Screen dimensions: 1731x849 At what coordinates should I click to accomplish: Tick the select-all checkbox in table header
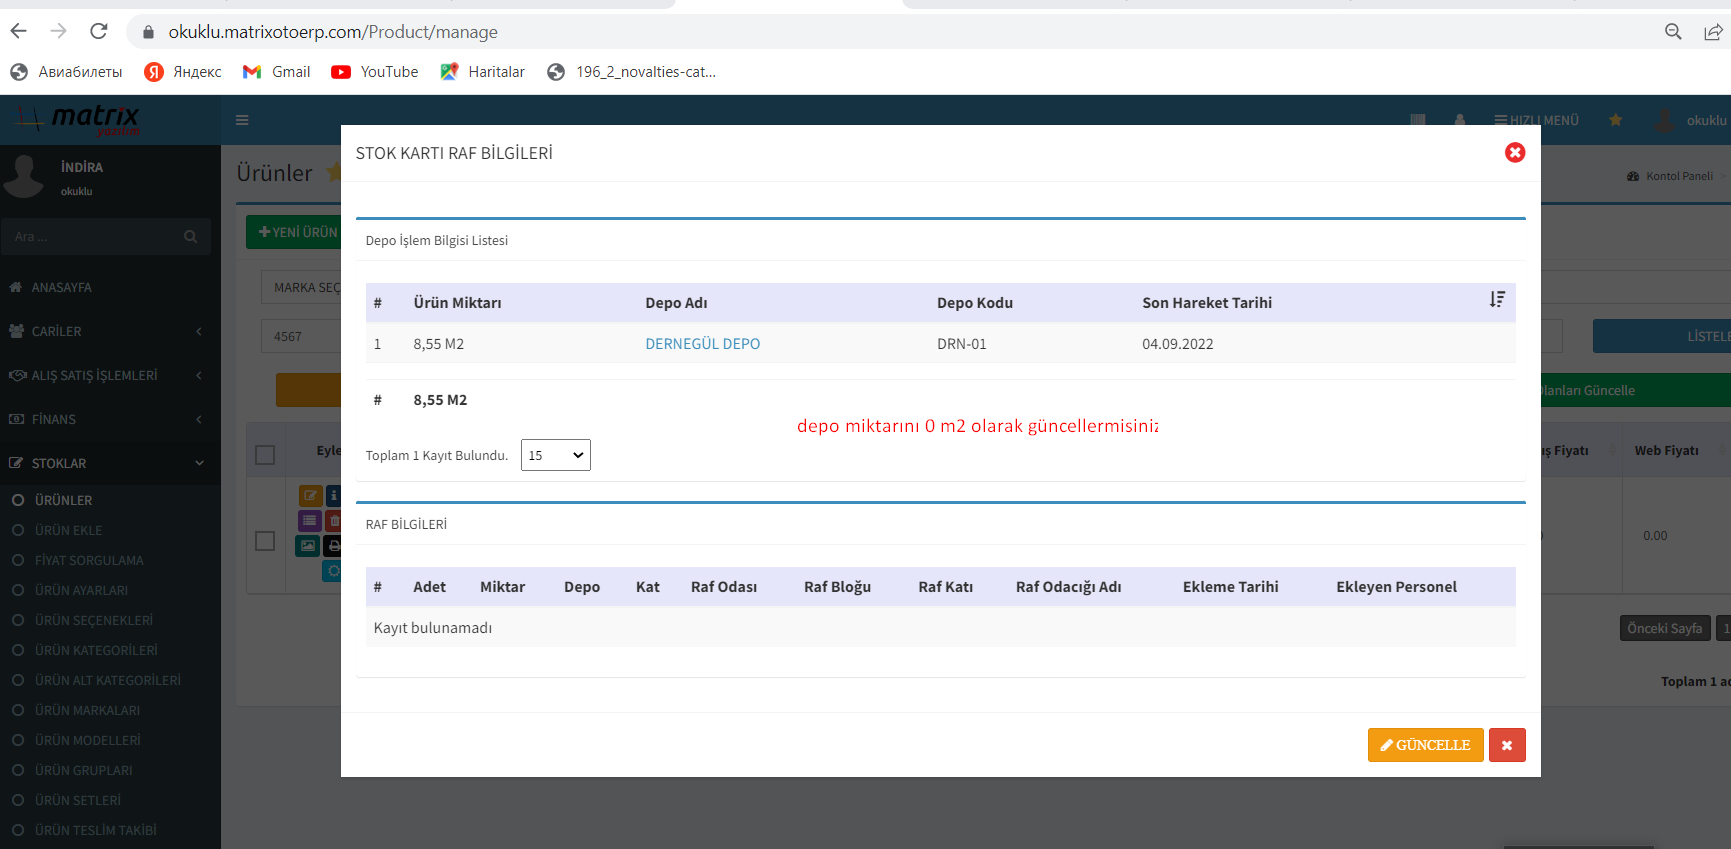click(x=265, y=455)
